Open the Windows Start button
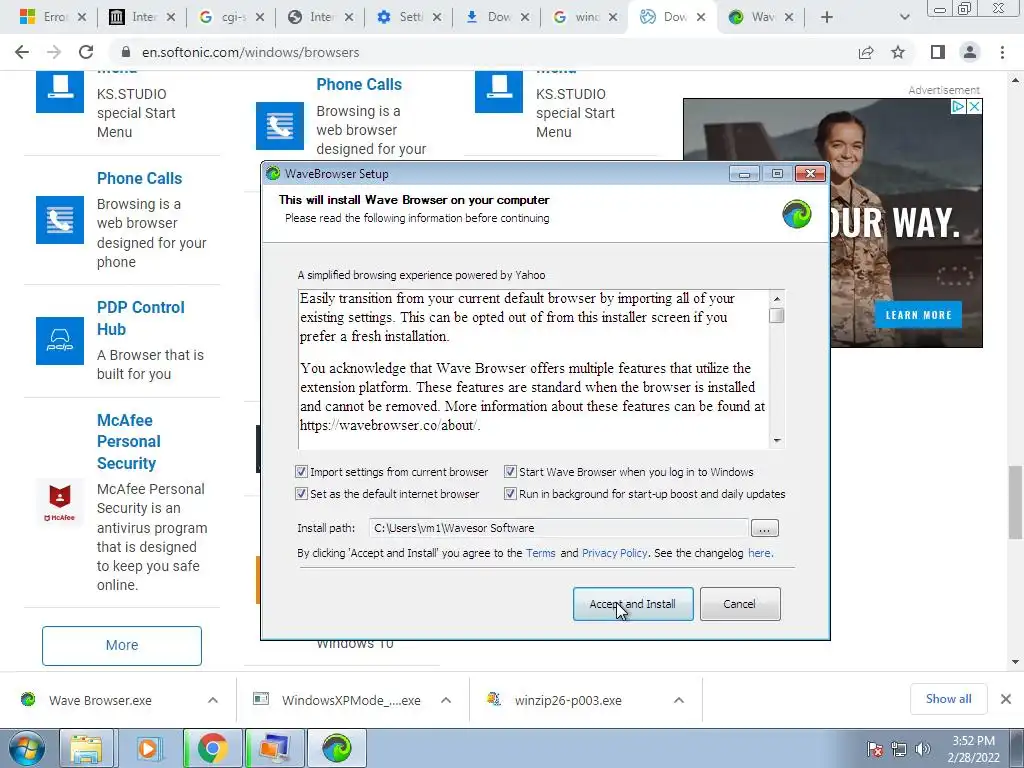1024x768 pixels. [27, 748]
